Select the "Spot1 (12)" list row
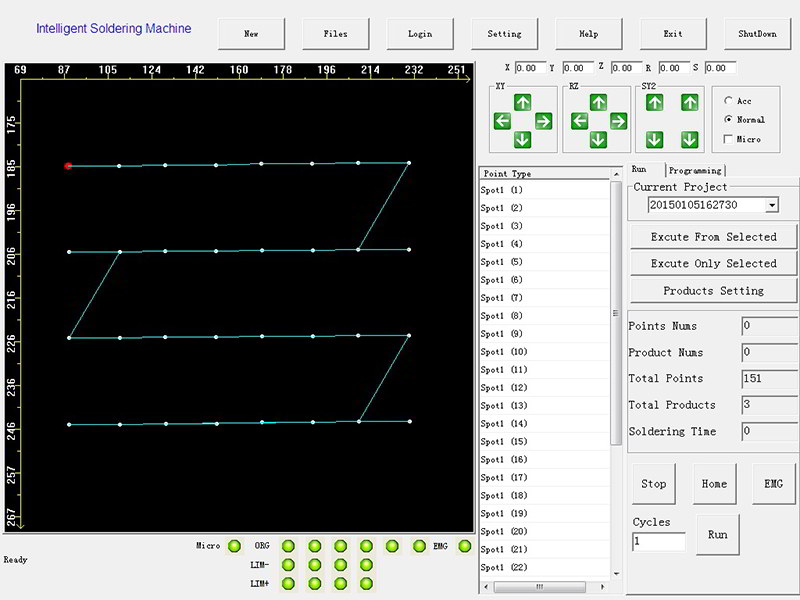The height and width of the screenshot is (600, 800). tap(545, 388)
